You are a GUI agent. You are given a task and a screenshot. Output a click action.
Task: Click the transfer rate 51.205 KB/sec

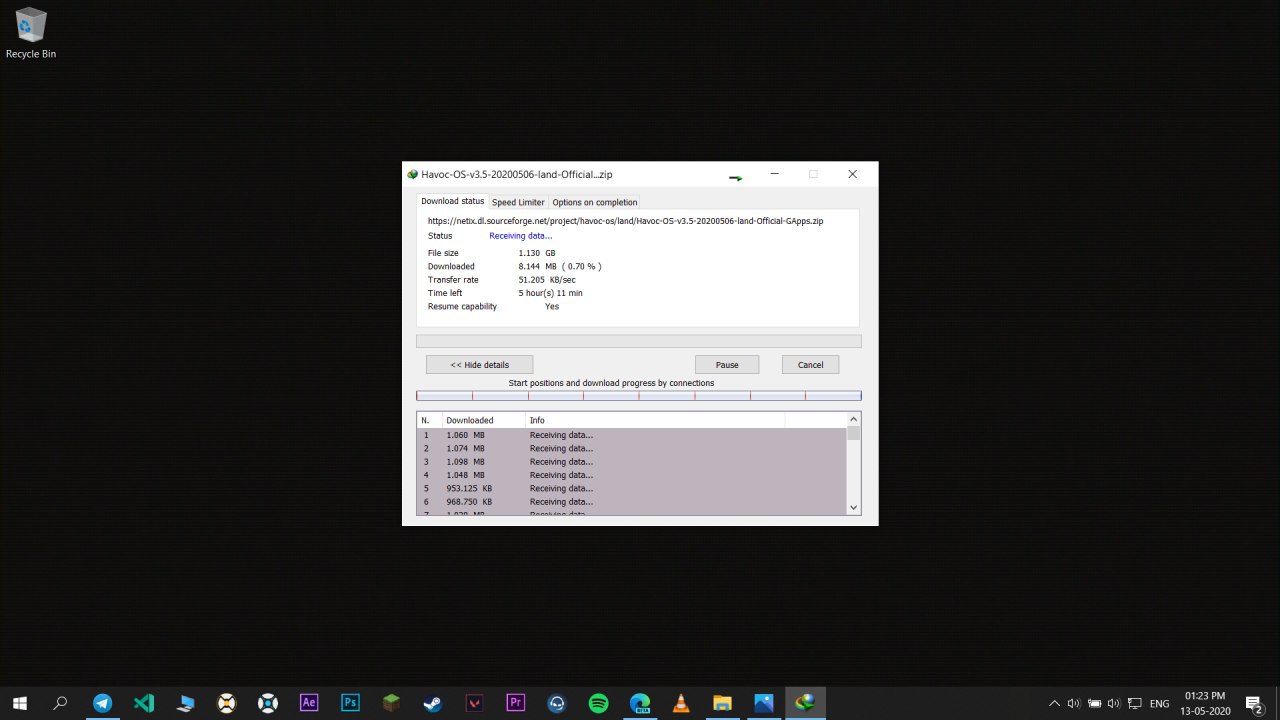click(546, 280)
